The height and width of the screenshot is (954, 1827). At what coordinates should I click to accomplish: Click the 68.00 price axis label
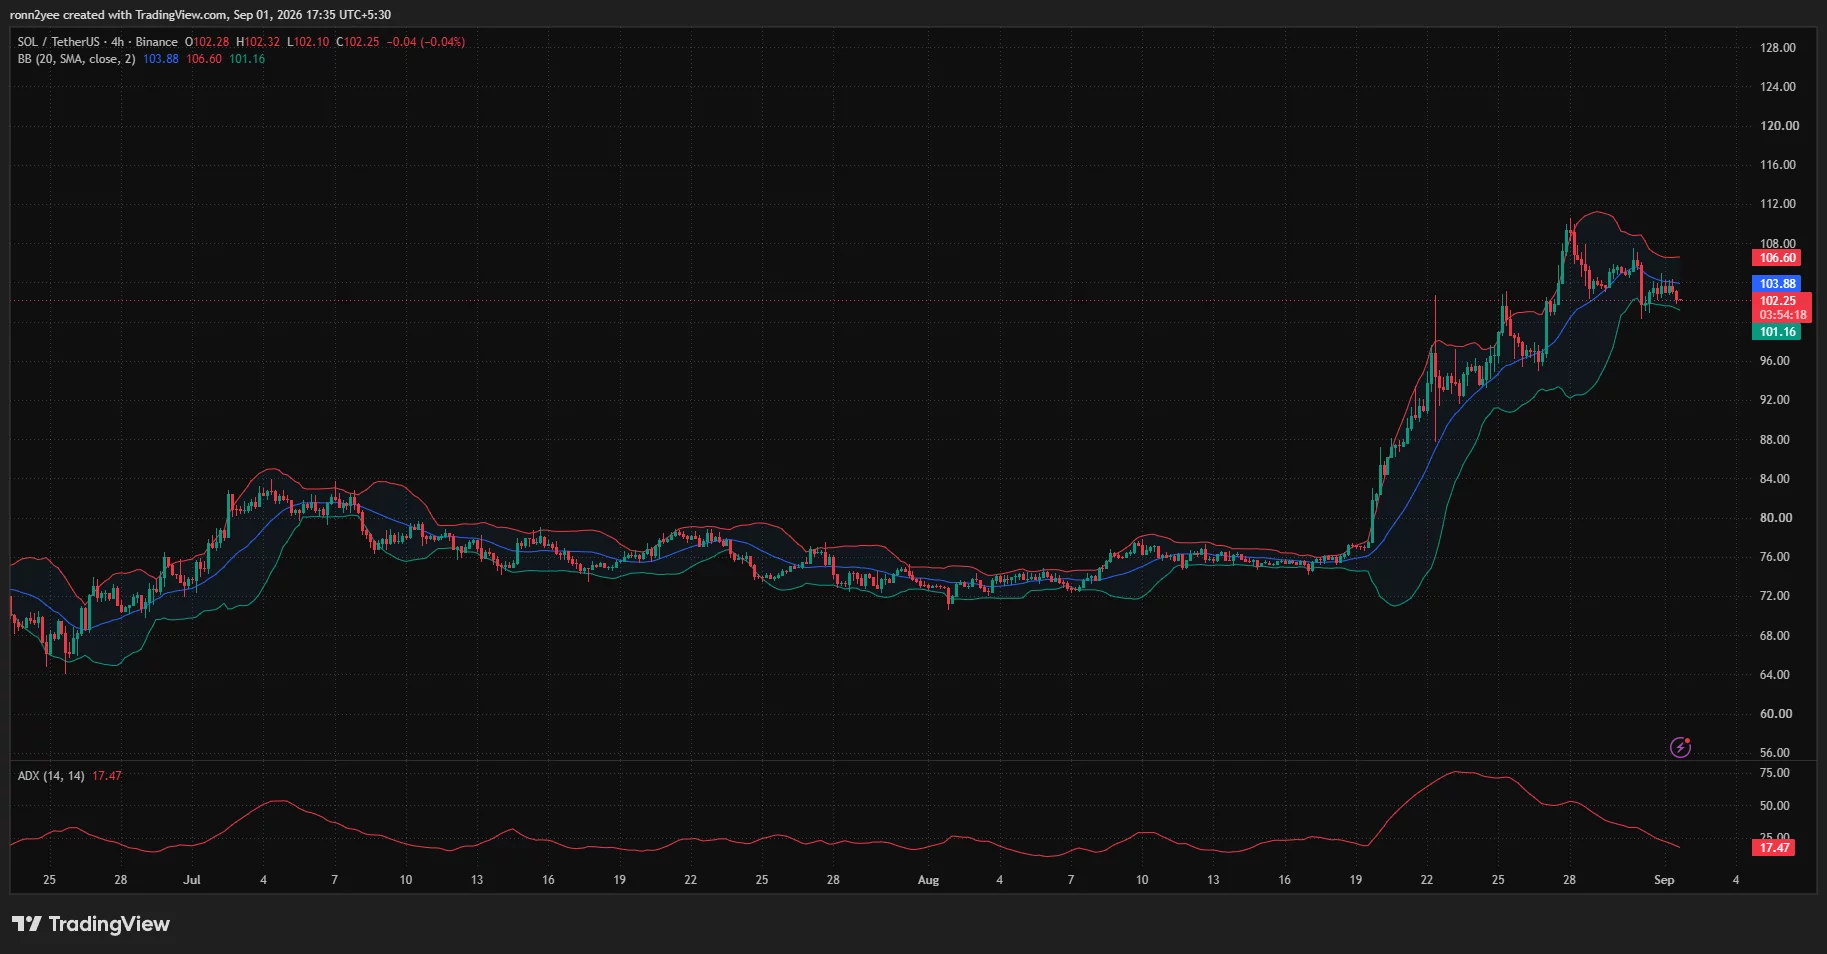click(1774, 636)
